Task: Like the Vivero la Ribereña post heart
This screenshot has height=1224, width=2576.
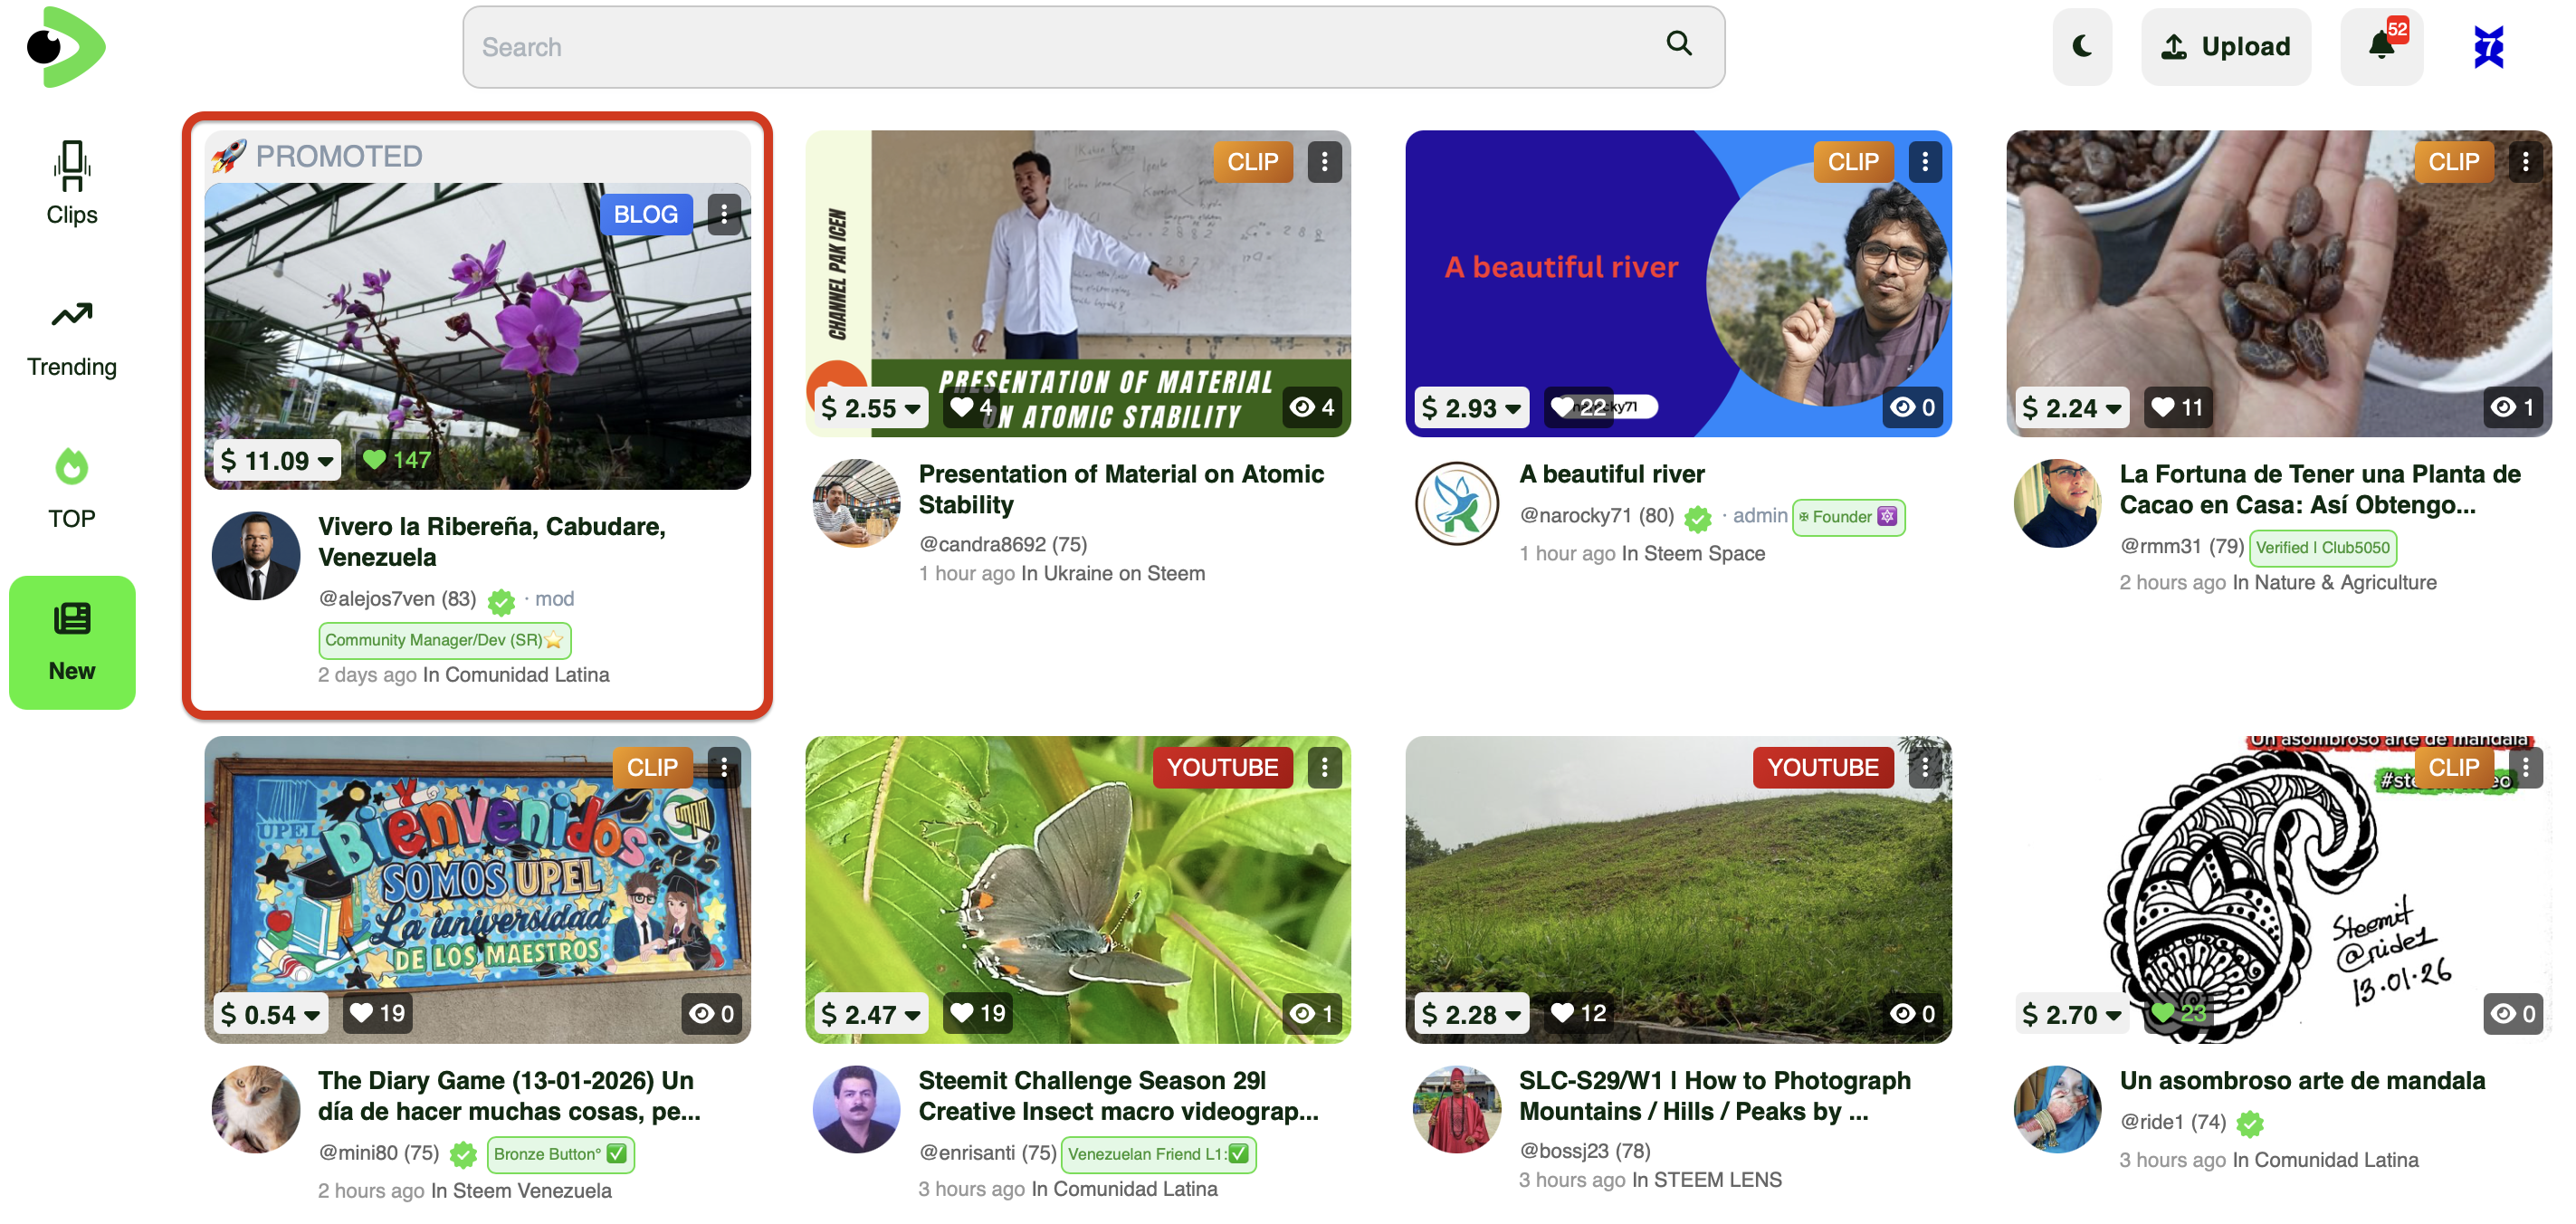Action: (374, 459)
